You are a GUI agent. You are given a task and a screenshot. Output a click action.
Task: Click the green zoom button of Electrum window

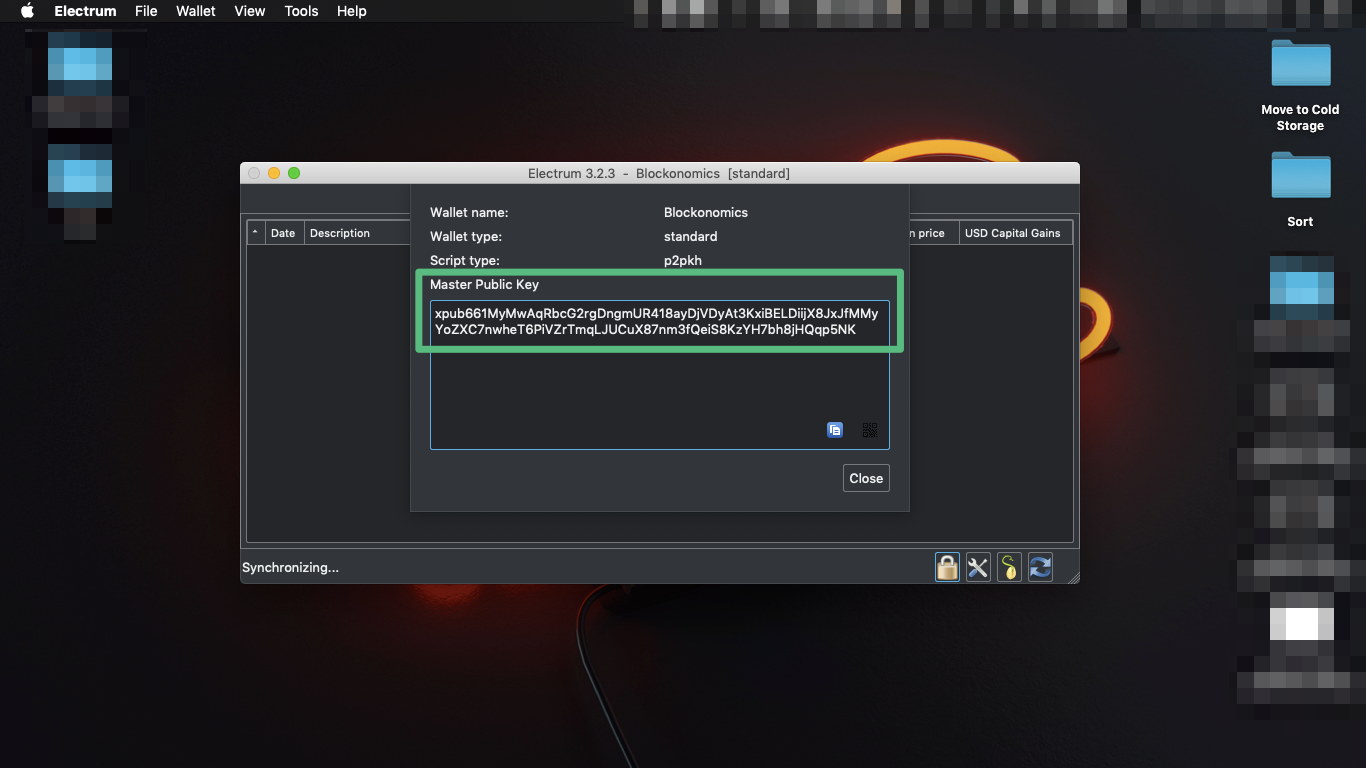pos(294,173)
